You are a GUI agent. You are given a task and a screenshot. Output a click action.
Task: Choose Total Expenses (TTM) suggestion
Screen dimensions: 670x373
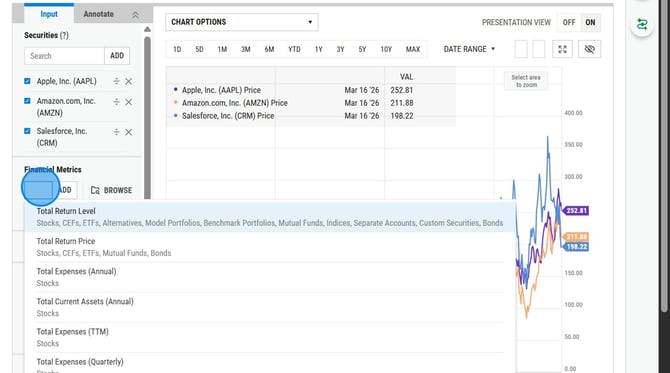270,338
